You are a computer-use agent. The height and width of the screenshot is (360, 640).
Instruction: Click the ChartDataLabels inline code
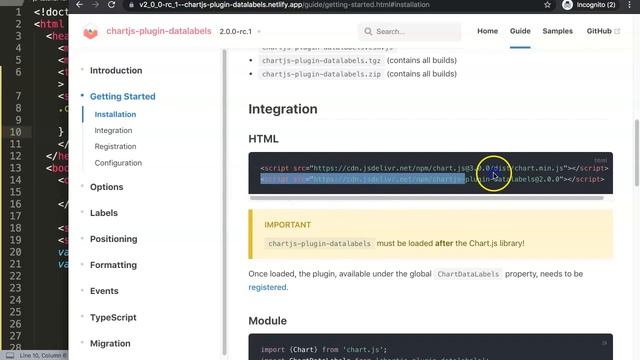[468, 274]
